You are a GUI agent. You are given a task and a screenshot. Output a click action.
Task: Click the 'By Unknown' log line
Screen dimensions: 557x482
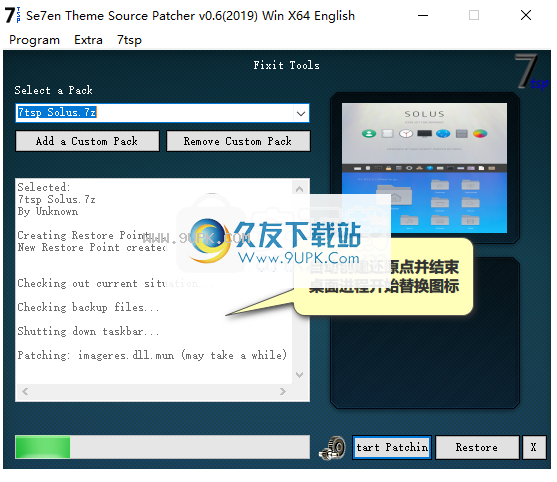click(48, 212)
